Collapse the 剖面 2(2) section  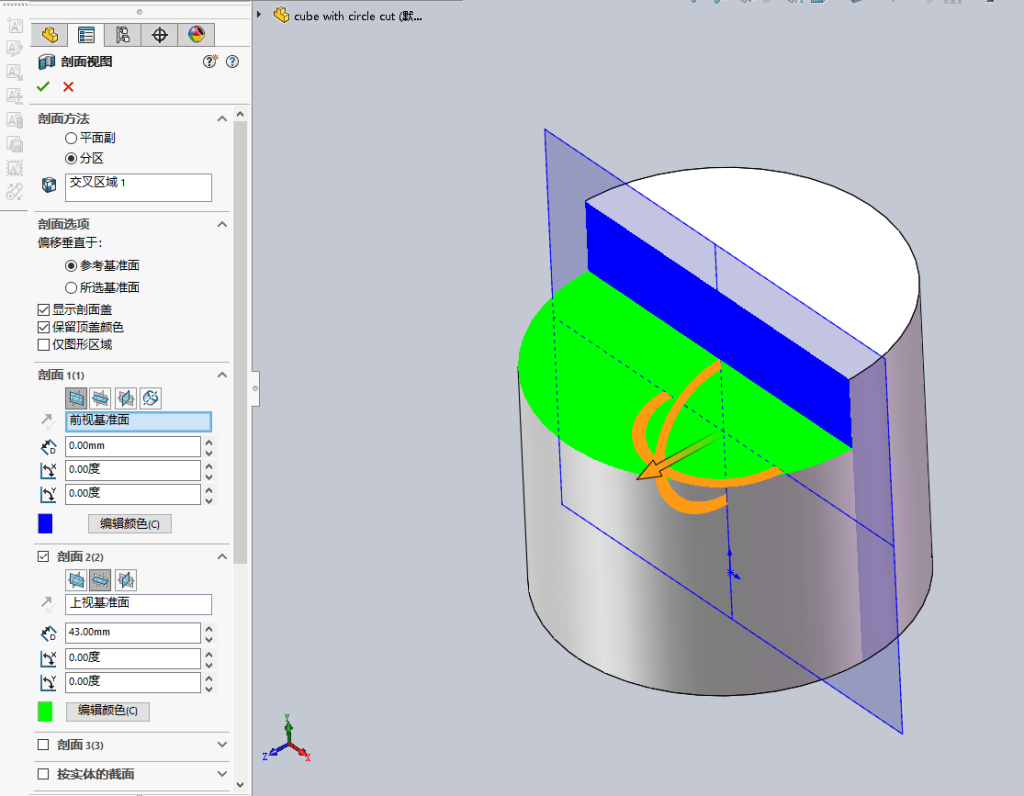click(x=222, y=556)
